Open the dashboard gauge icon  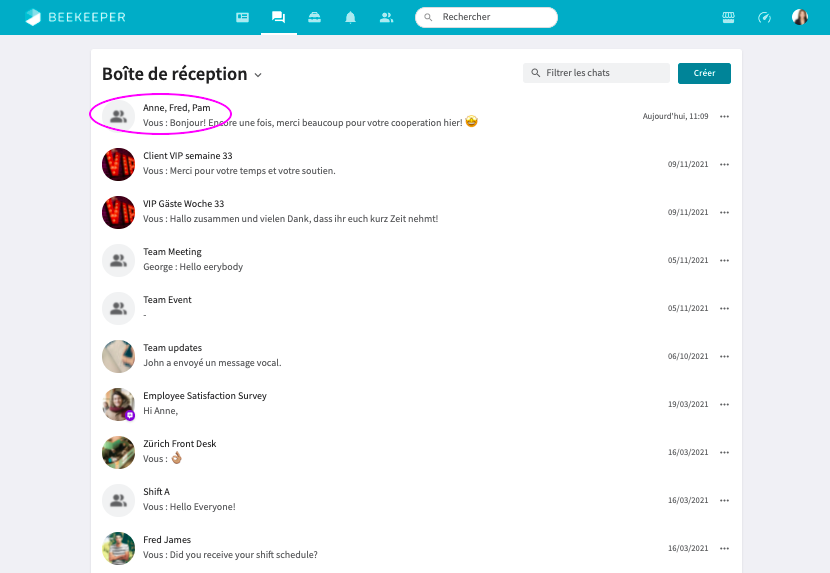coord(764,17)
